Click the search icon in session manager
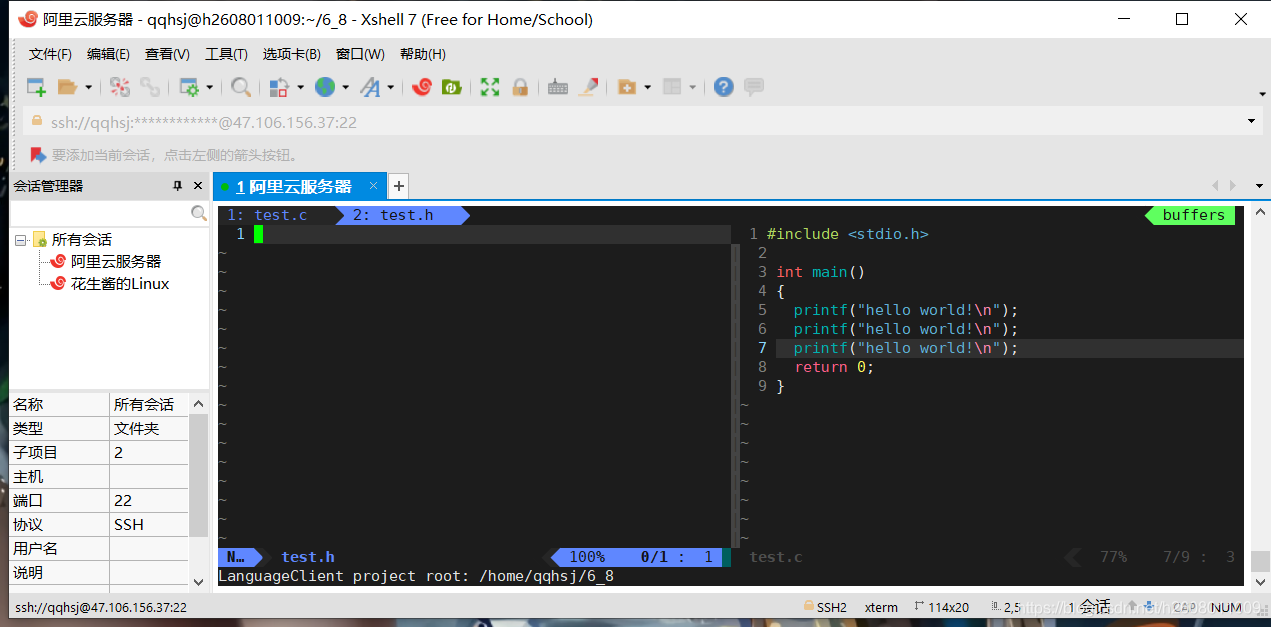The width and height of the screenshot is (1271, 627). 199,213
